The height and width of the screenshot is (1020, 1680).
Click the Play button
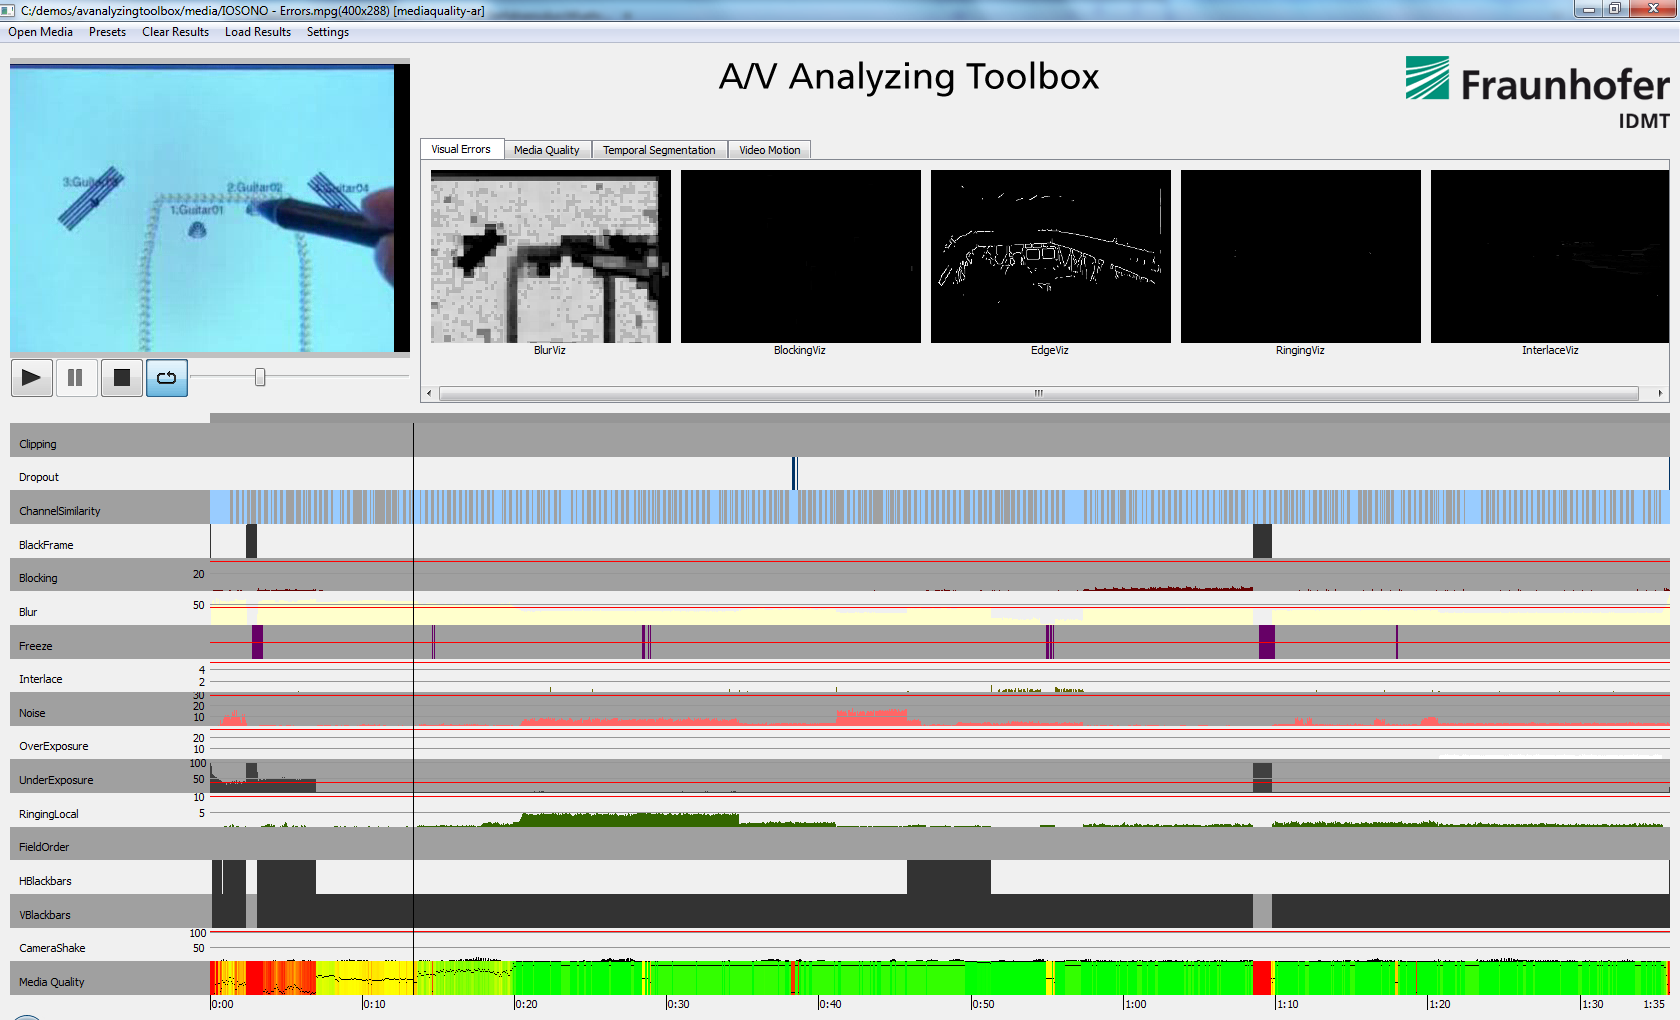(x=32, y=378)
